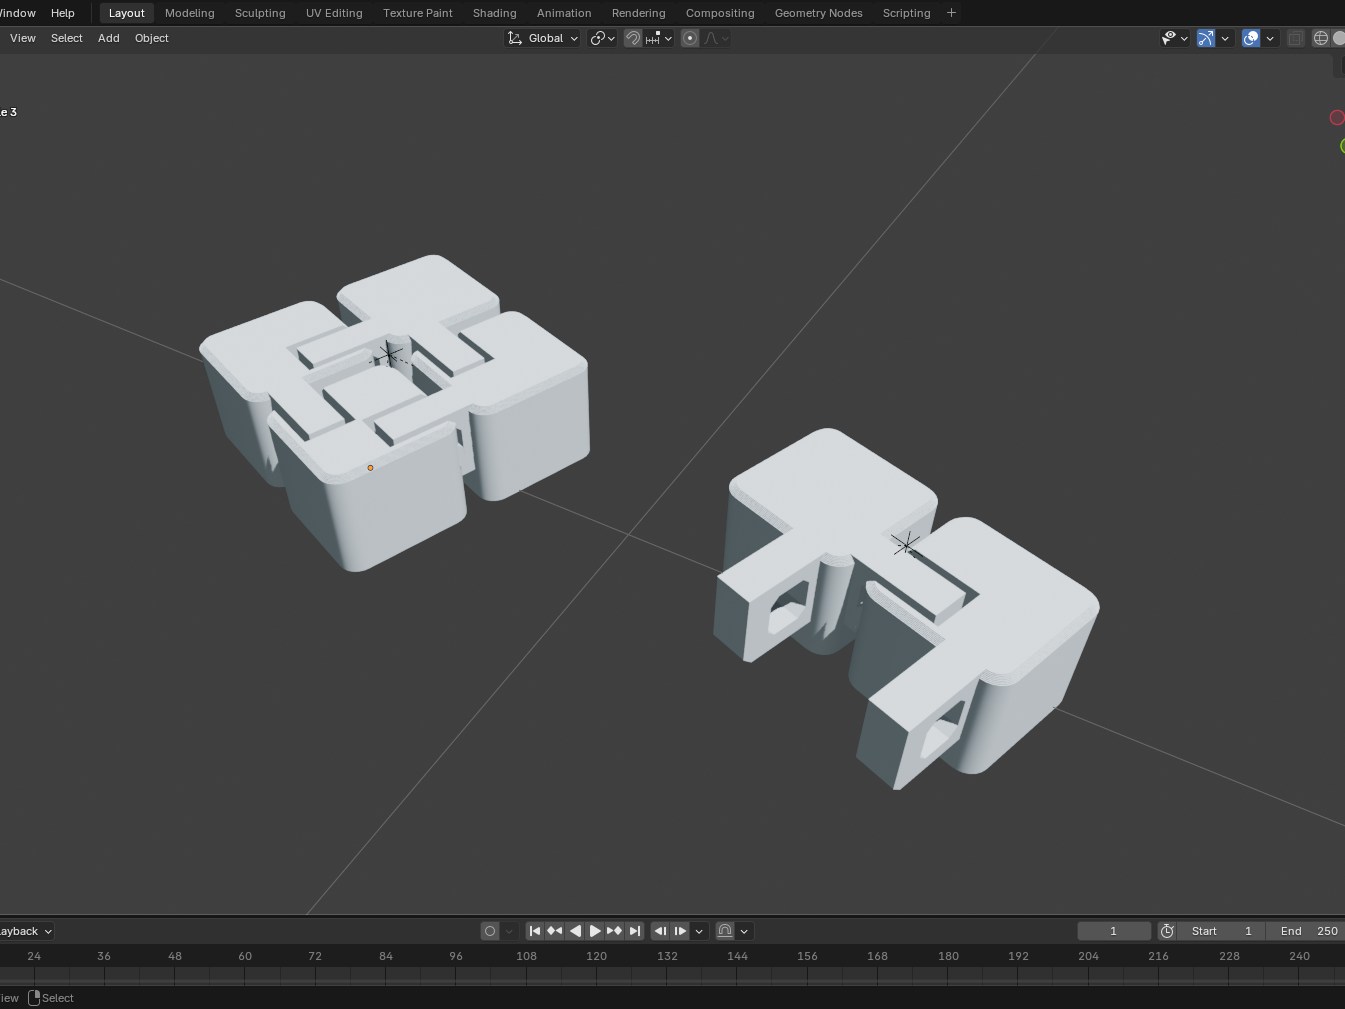The height and width of the screenshot is (1009, 1345).
Task: Open the transform pivot point dropdown
Action: [x=602, y=38]
